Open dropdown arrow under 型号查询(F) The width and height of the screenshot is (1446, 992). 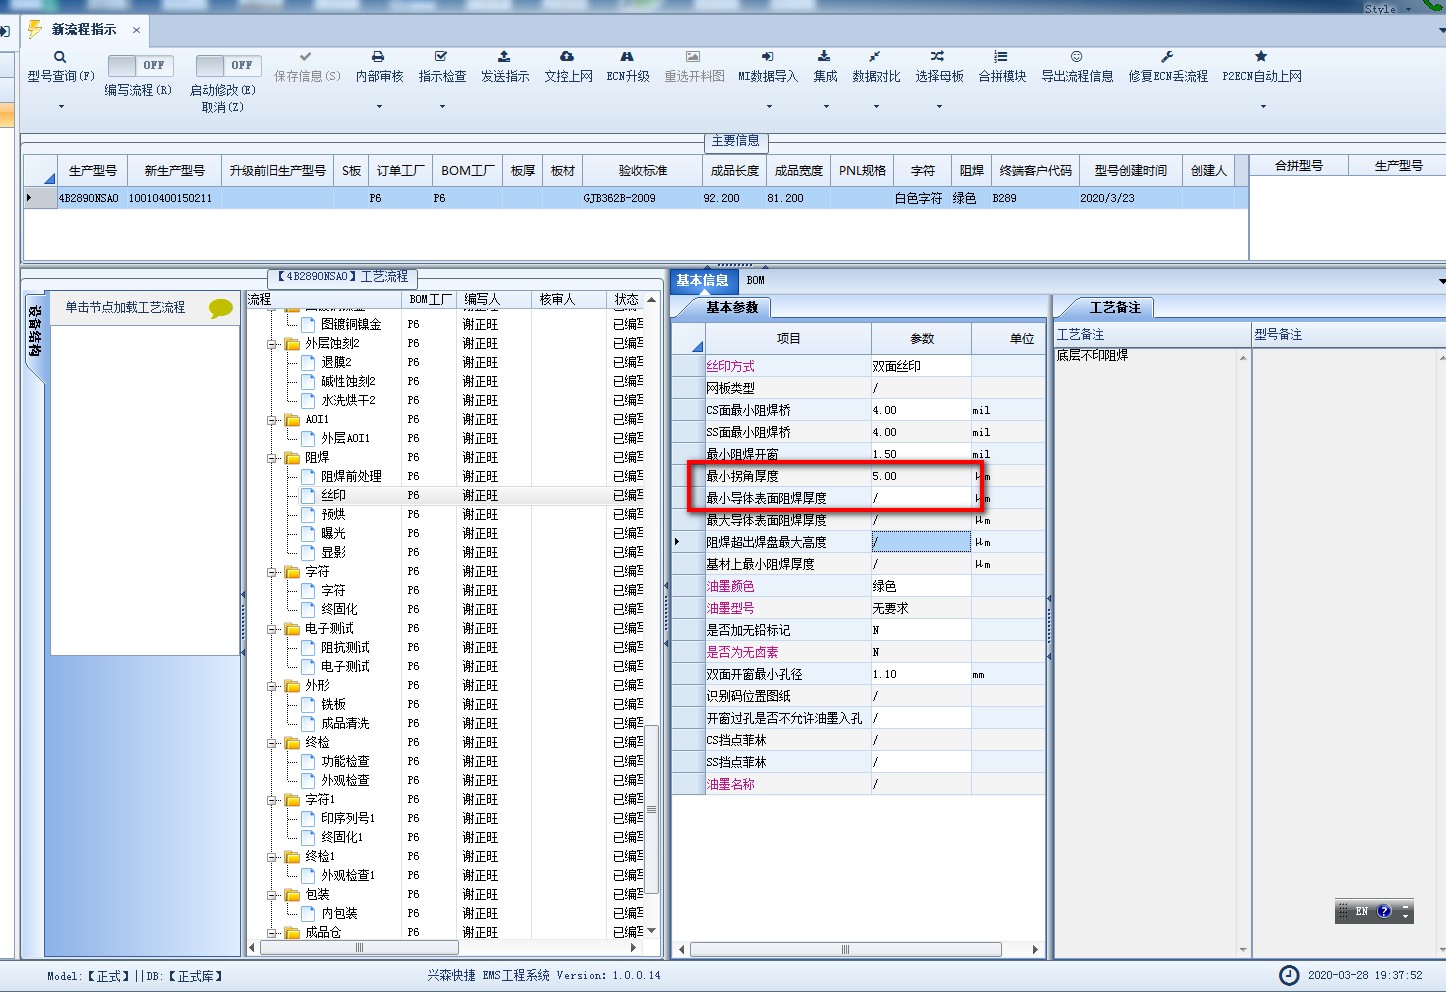[61, 106]
